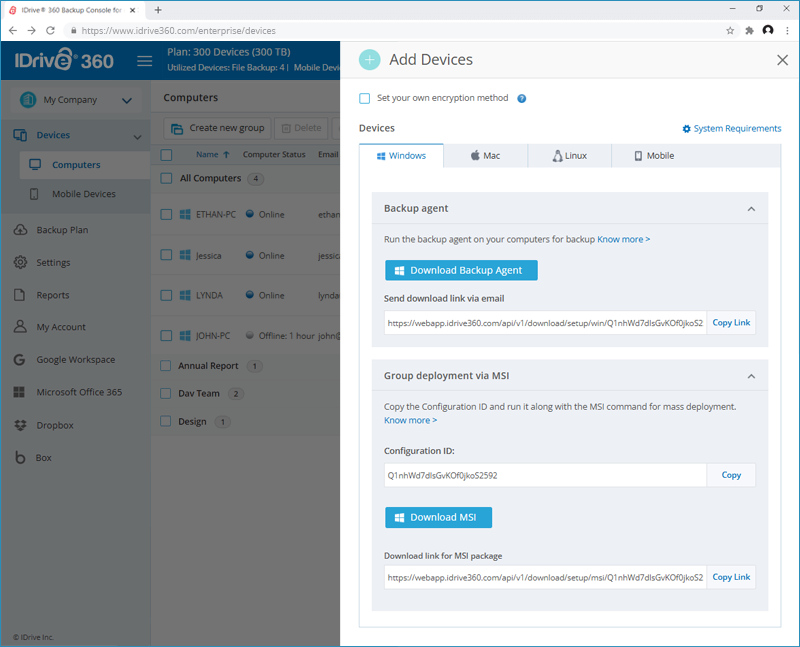Open the System Requirements link
Image resolution: width=800 pixels, height=647 pixels.
coord(731,129)
